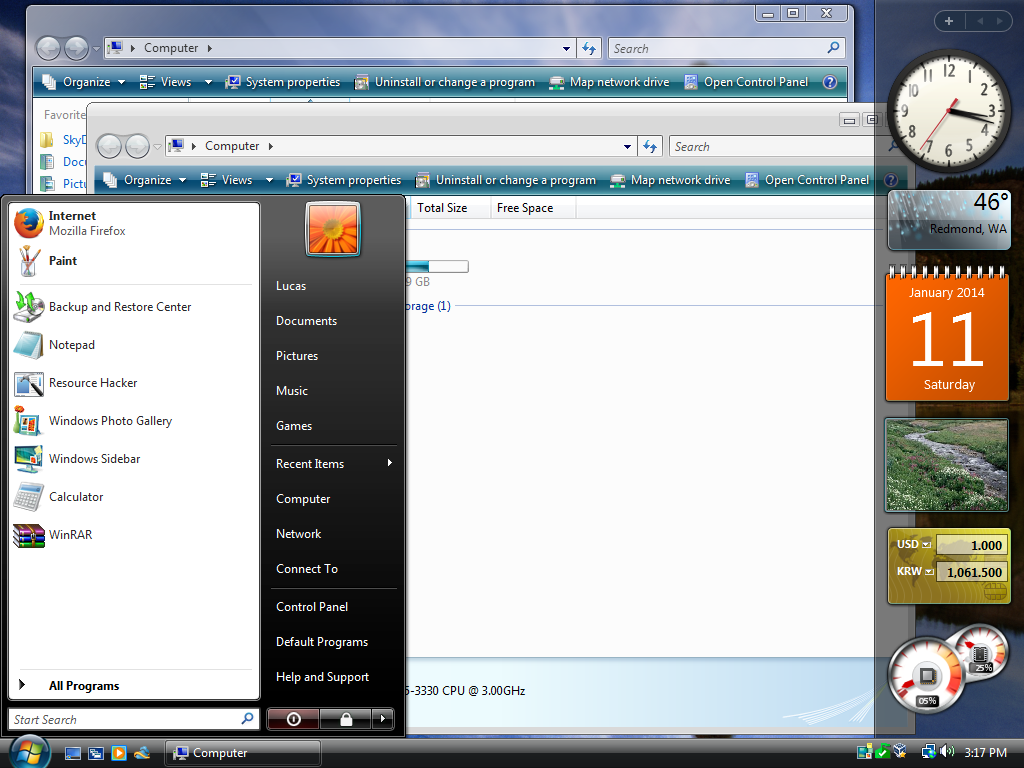Open Organize dropdown in front window
The image size is (1024, 768).
pos(145,180)
